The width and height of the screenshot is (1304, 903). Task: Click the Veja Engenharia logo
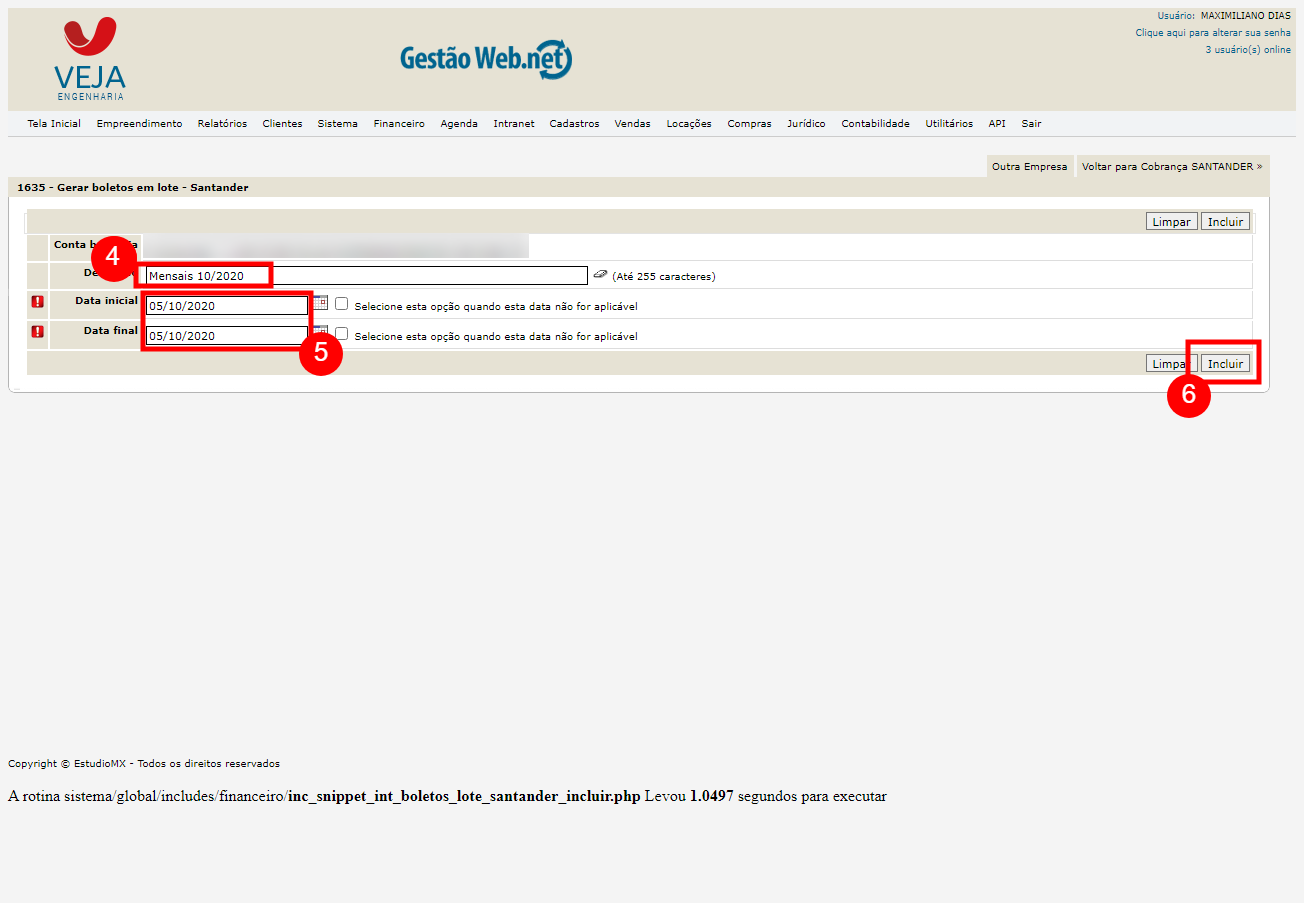click(90, 60)
